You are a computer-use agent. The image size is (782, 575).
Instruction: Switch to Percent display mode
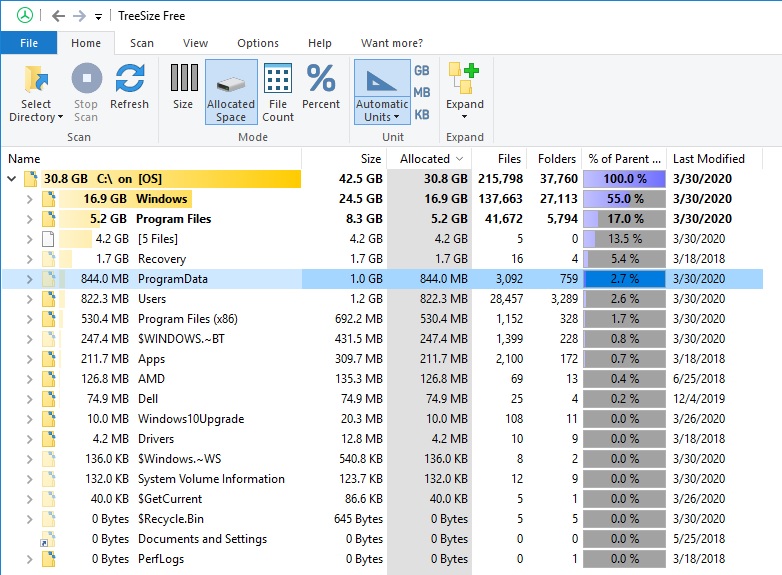pyautogui.click(x=321, y=87)
